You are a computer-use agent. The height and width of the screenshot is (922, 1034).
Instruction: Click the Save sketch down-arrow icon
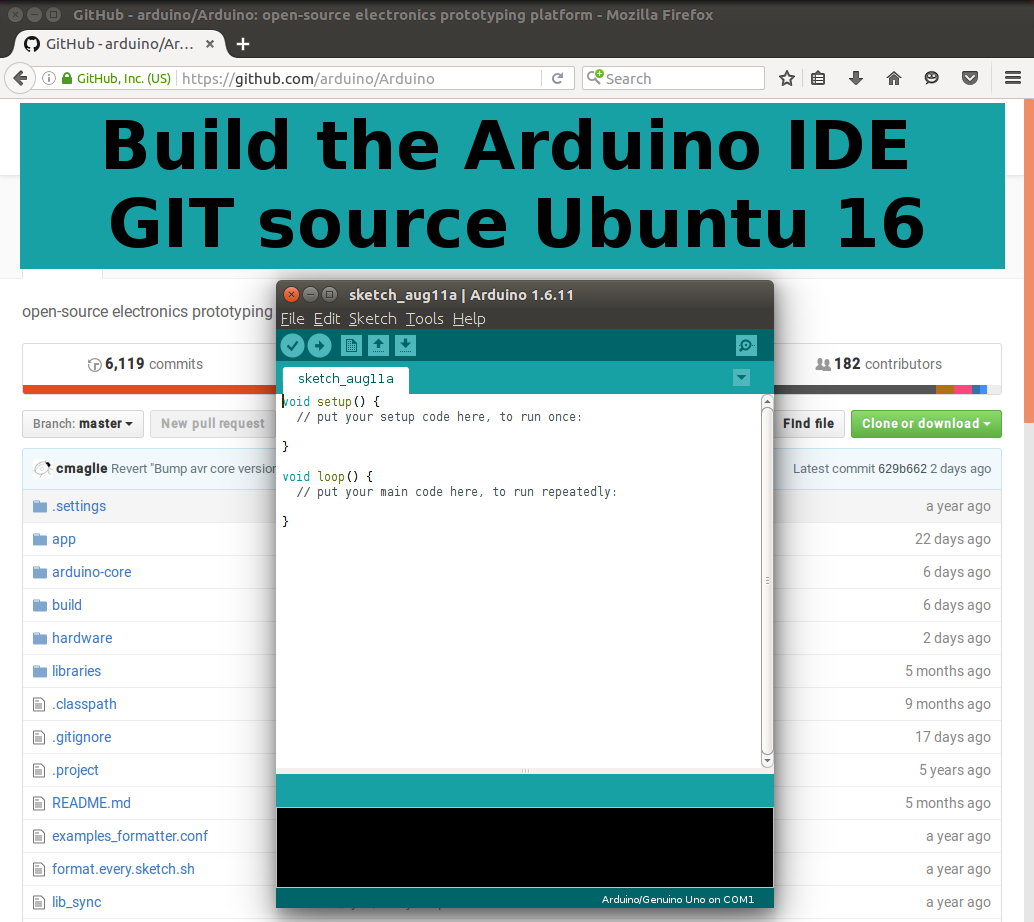[406, 345]
